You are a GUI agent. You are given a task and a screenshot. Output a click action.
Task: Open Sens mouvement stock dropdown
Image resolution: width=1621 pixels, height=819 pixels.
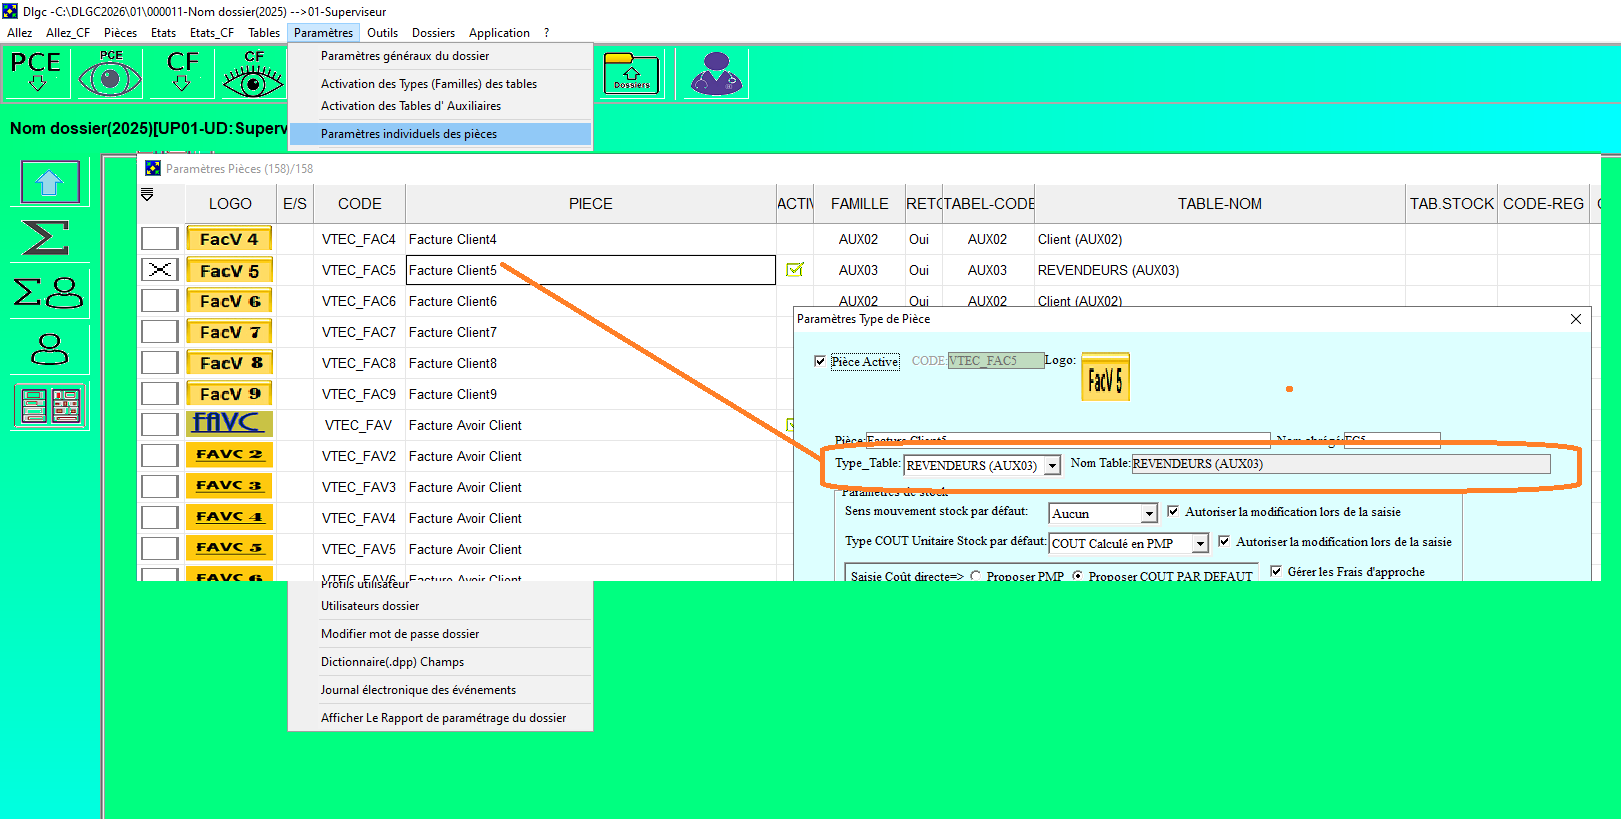pos(1149,514)
